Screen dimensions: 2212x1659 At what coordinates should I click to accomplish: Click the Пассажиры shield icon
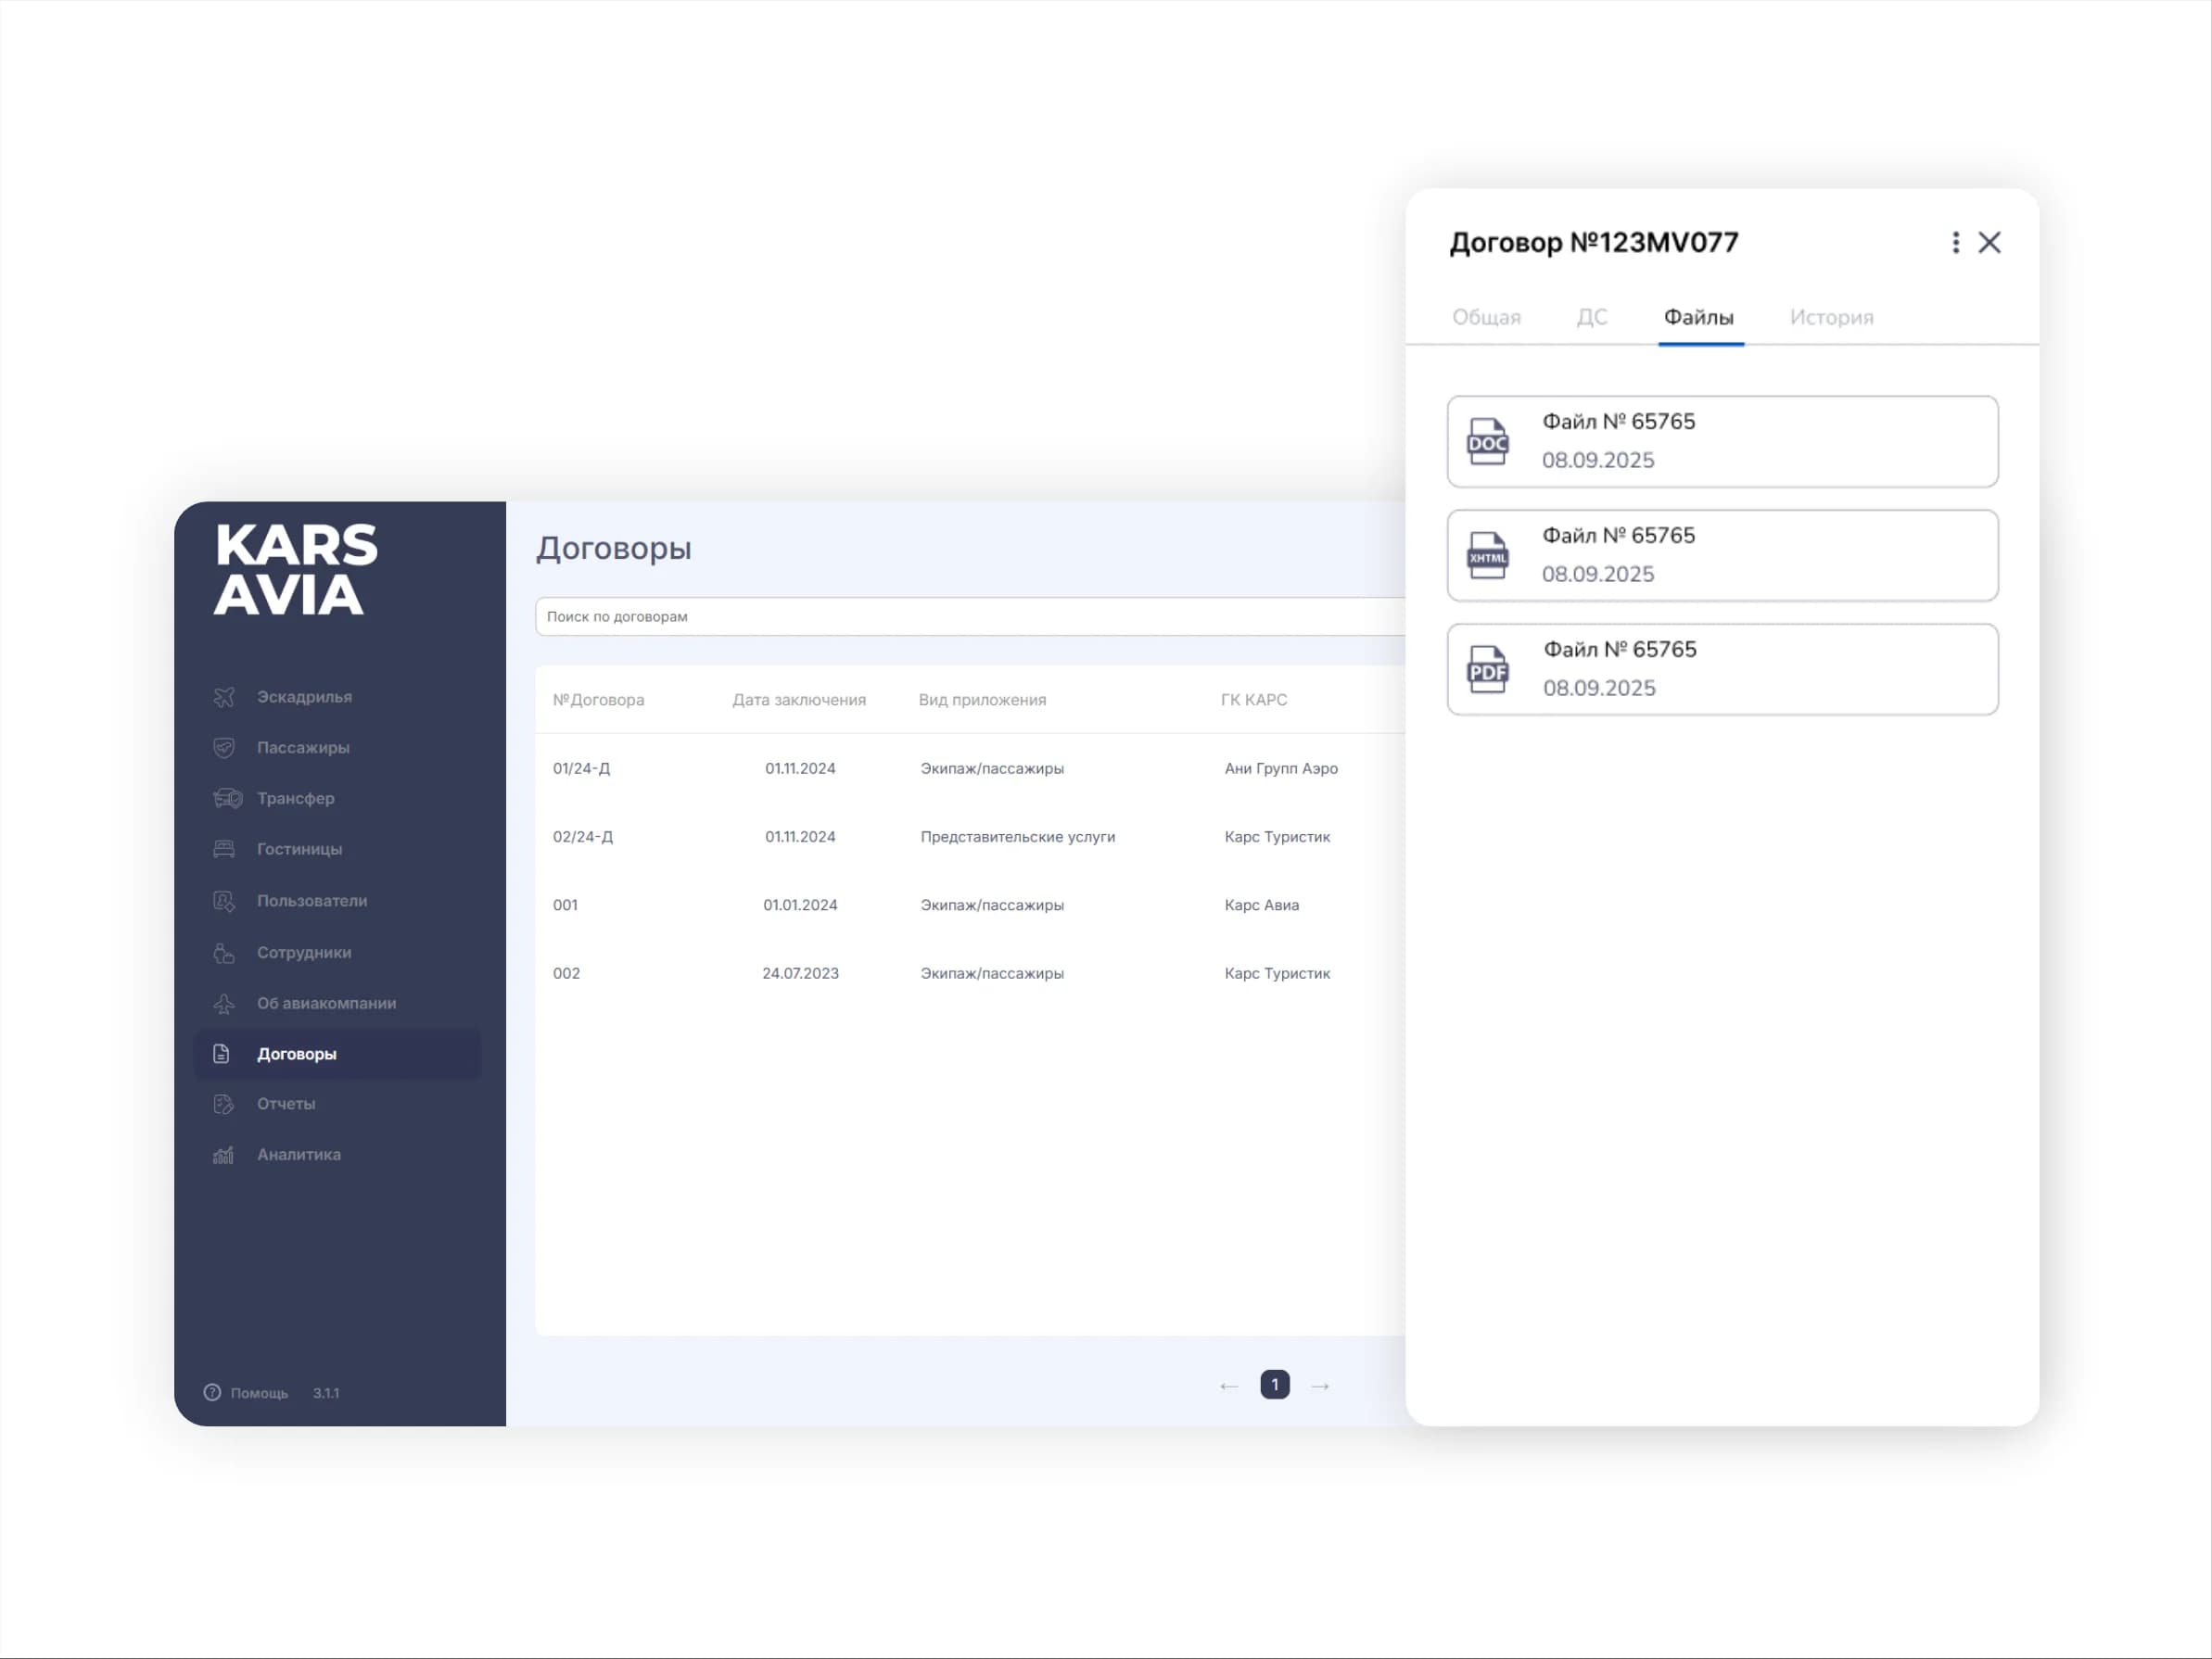[224, 748]
